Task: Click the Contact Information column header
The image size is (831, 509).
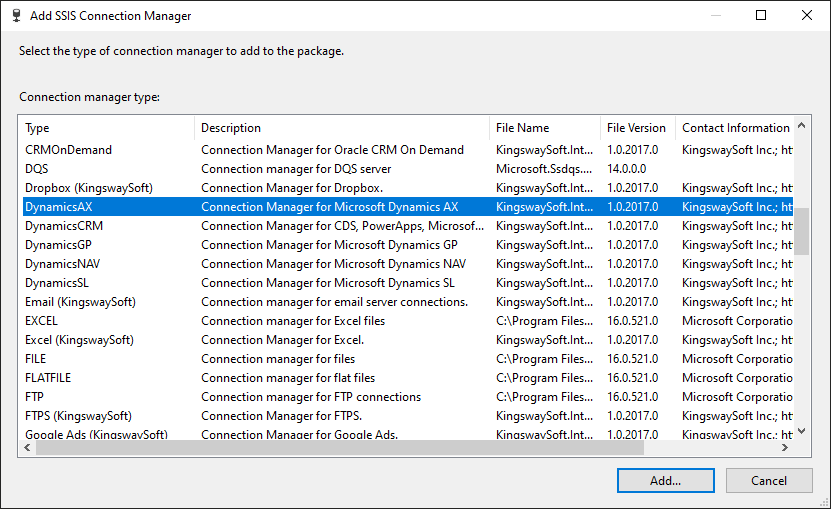Action: tap(735, 128)
